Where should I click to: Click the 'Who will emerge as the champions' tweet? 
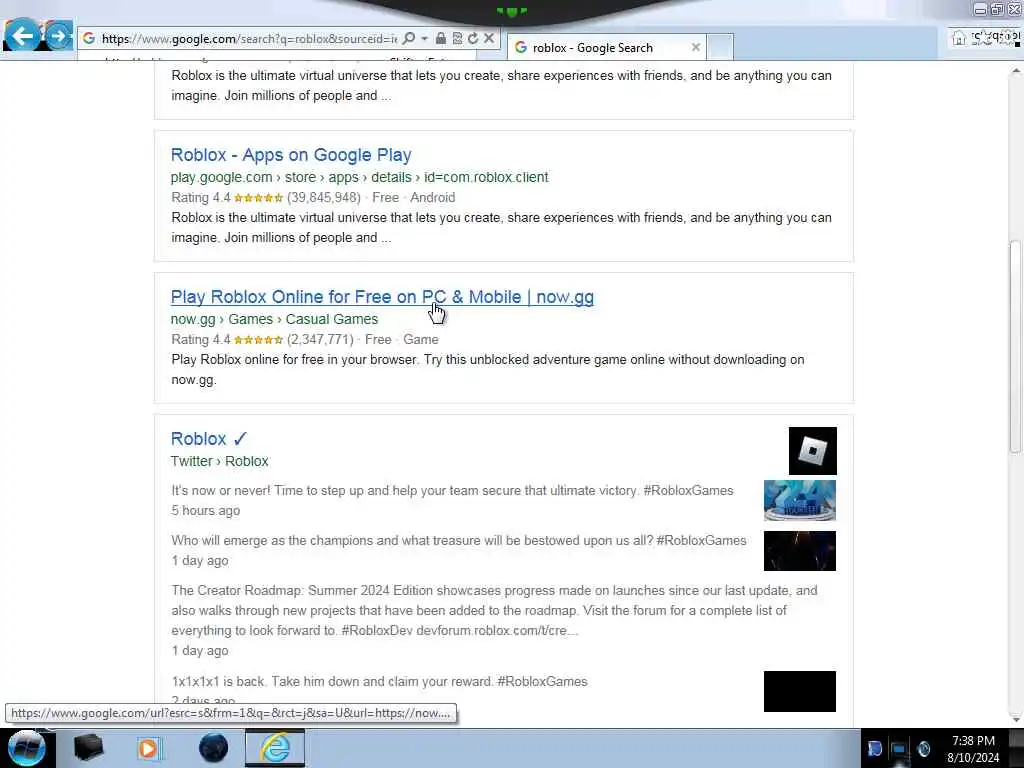458,541
